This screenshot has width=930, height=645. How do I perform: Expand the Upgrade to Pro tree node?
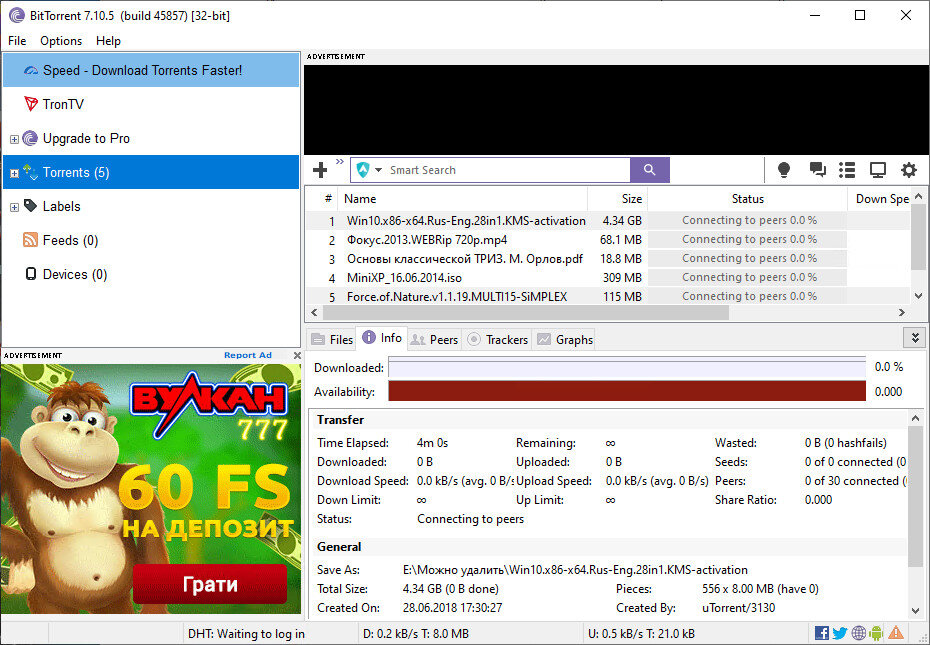(x=14, y=139)
